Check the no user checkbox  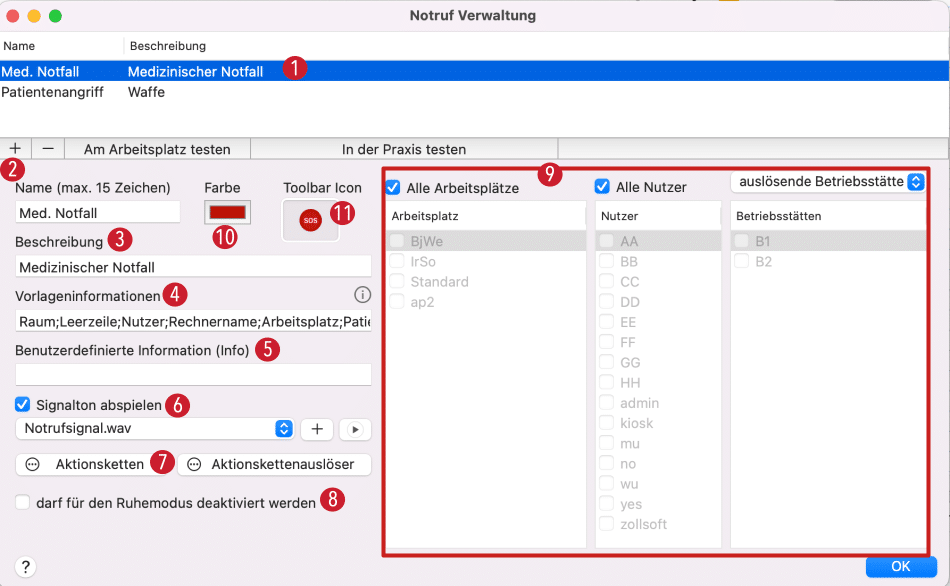pos(606,464)
